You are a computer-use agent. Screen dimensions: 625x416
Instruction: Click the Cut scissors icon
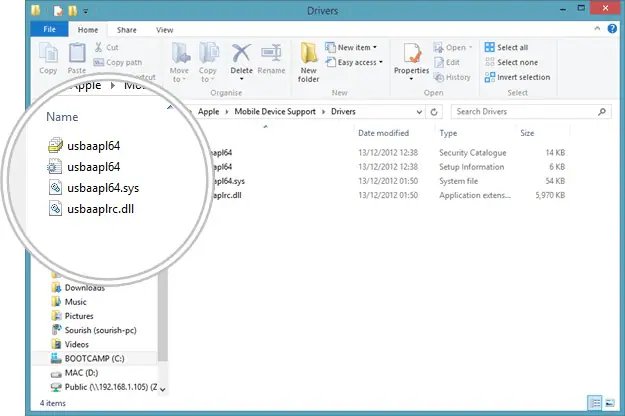coord(98,47)
